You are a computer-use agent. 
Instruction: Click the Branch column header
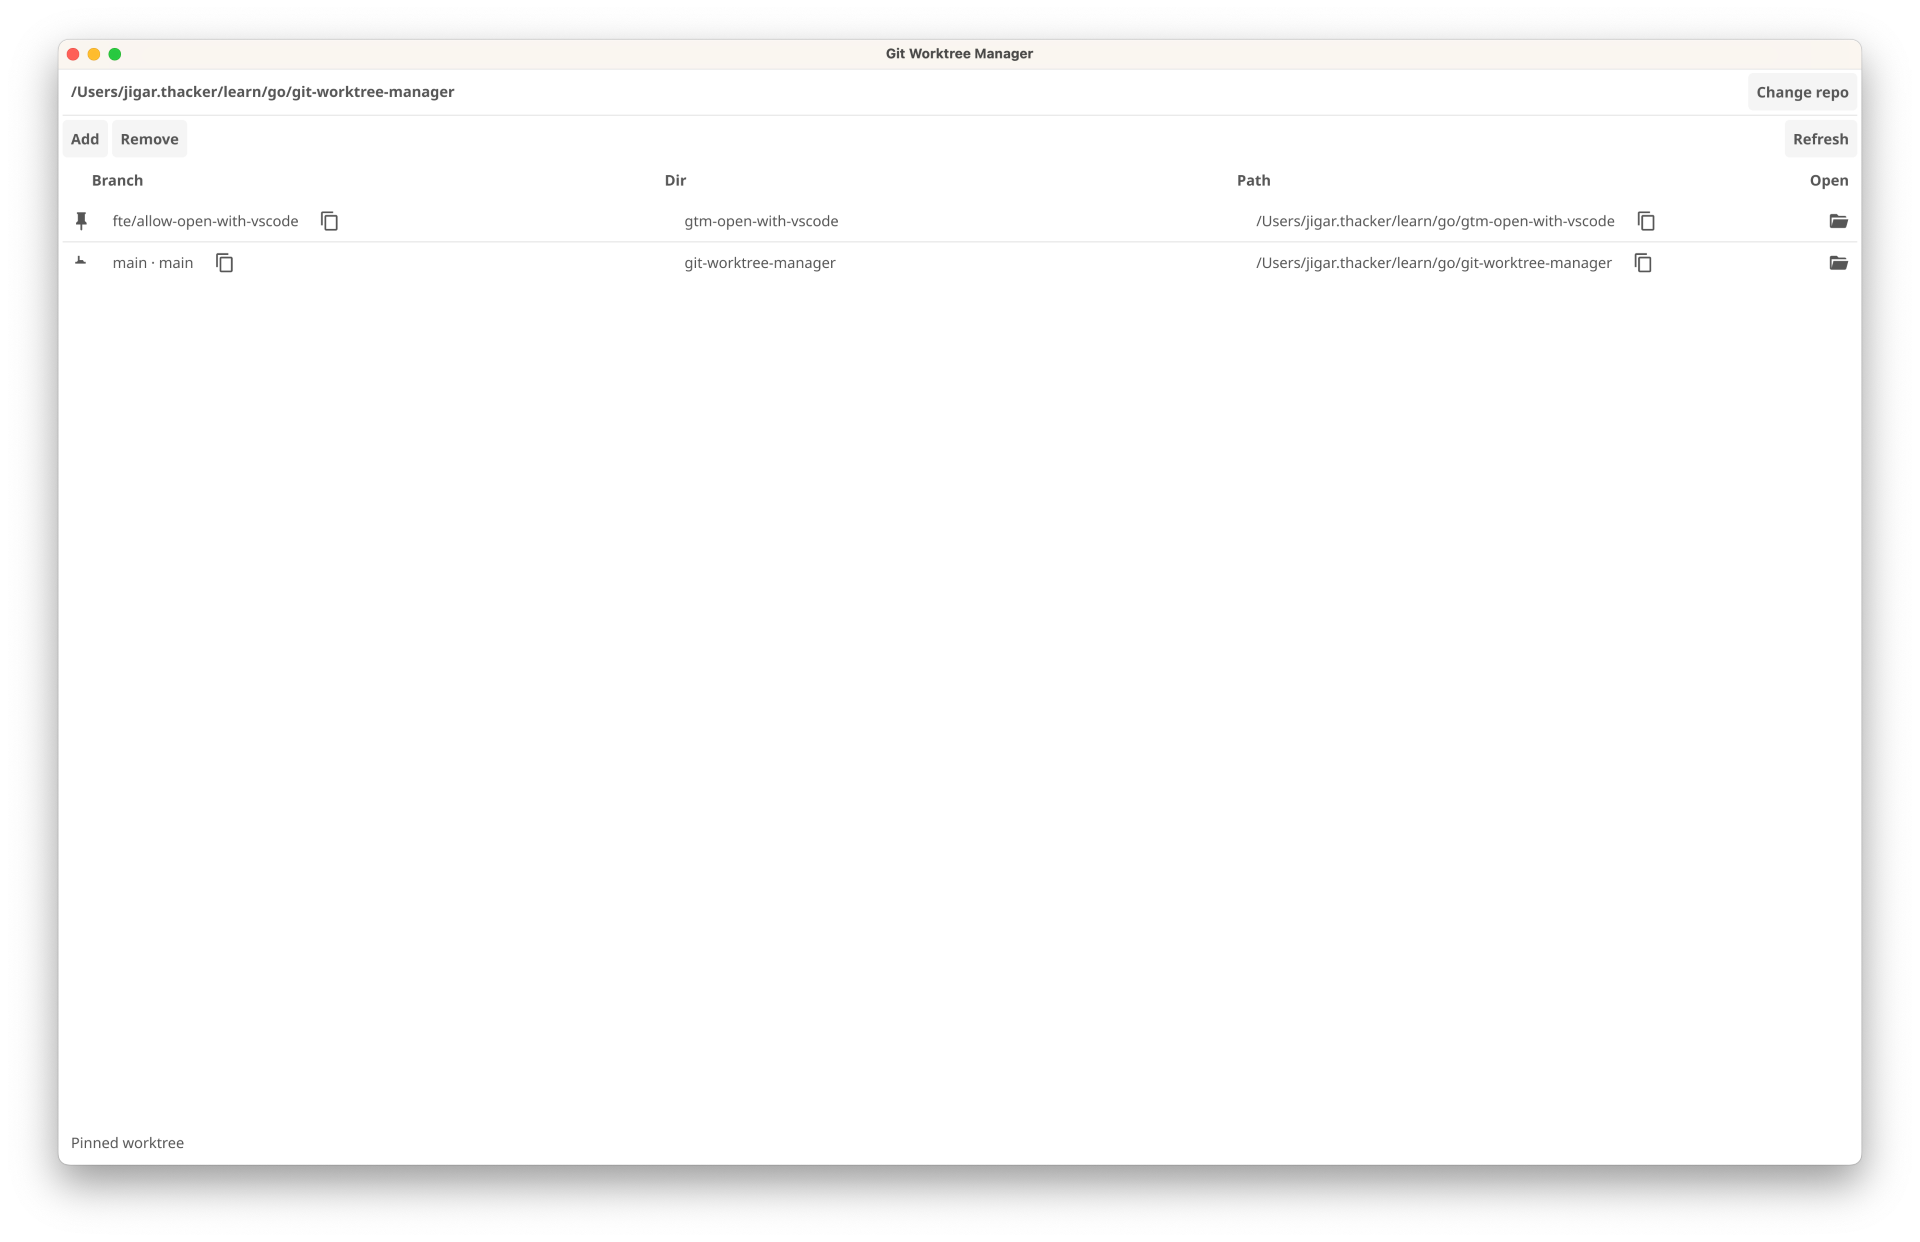117,180
